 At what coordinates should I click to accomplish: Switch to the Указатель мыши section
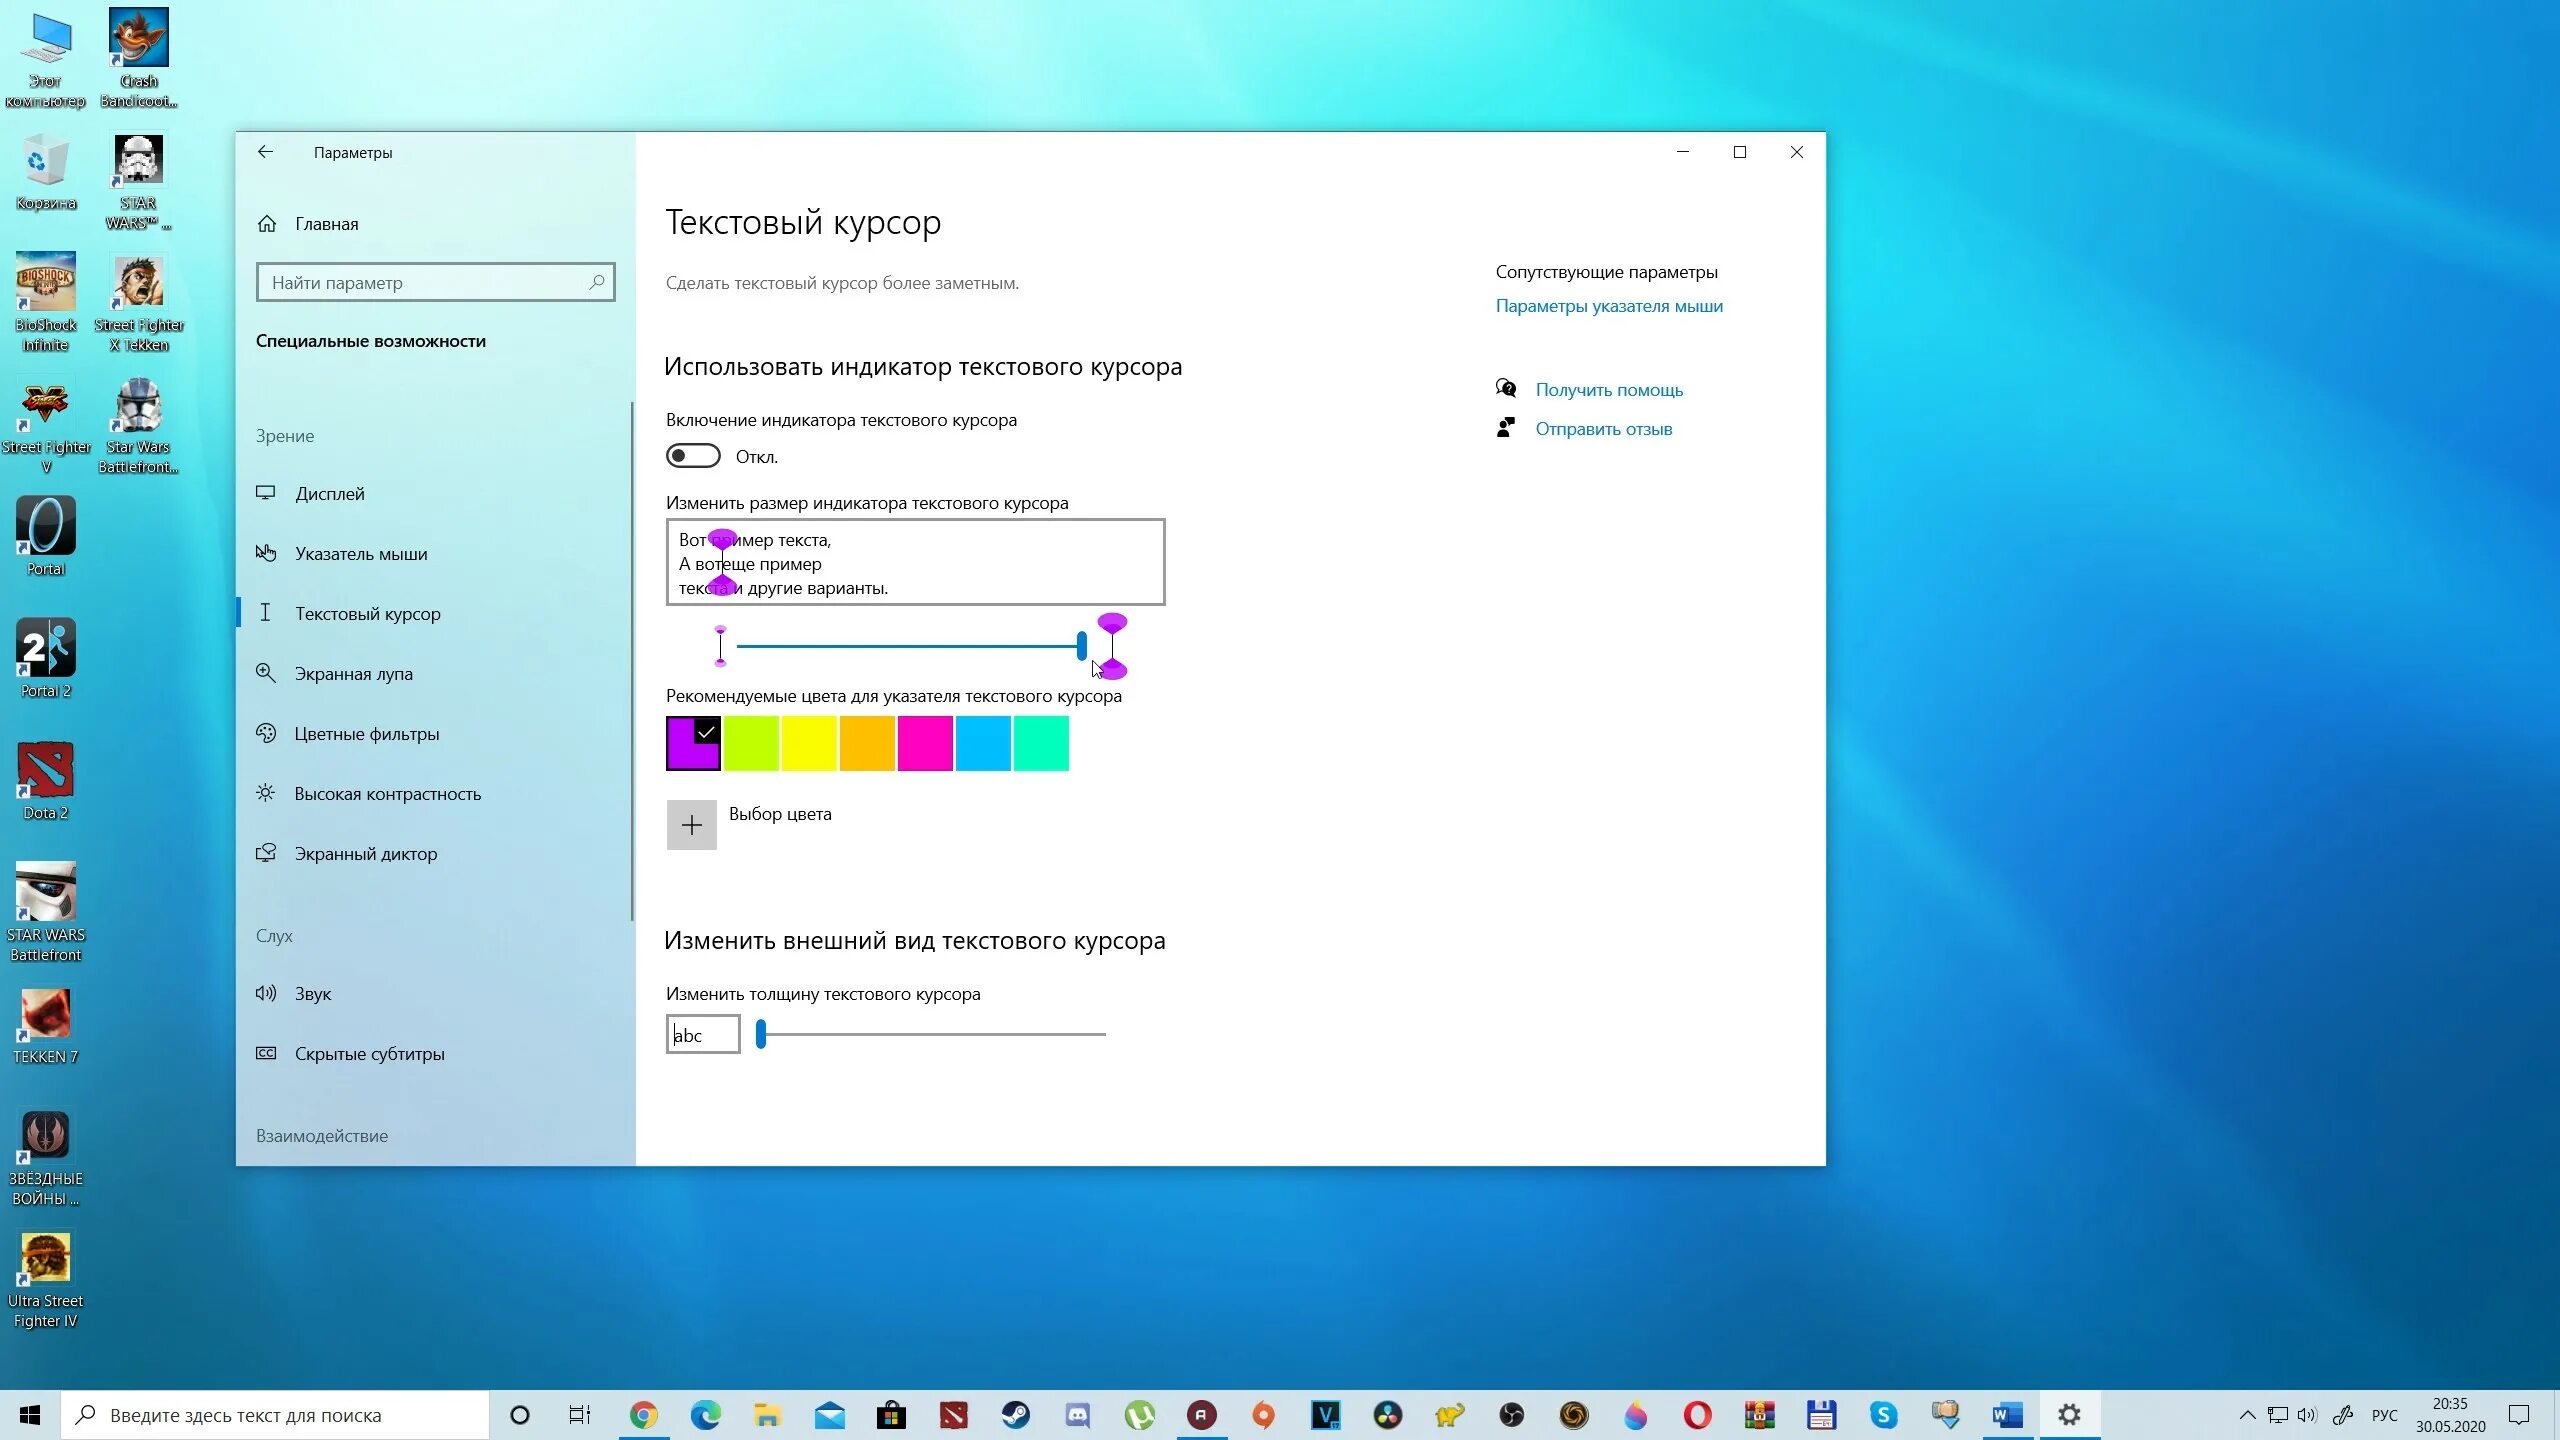click(x=361, y=553)
